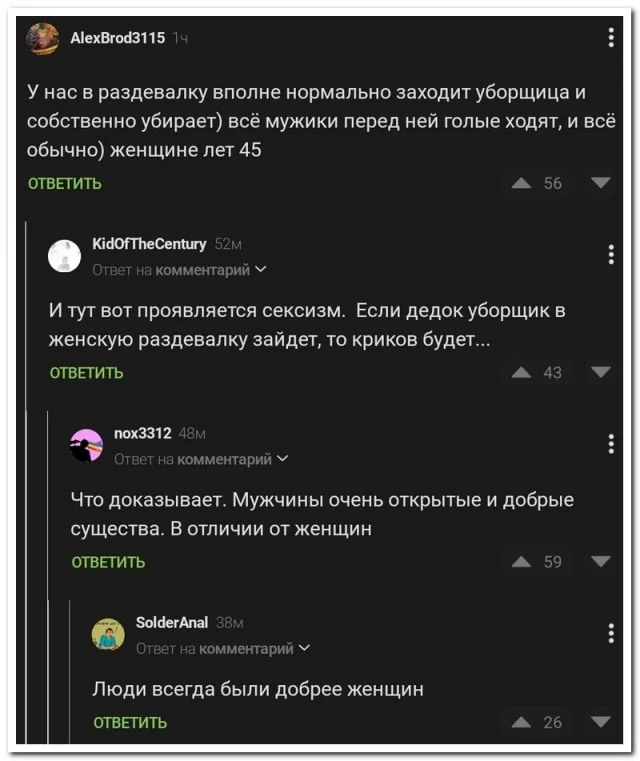Downvote AlexBrod3115's comment
The height and width of the screenshot is (761, 640).
click(x=600, y=183)
